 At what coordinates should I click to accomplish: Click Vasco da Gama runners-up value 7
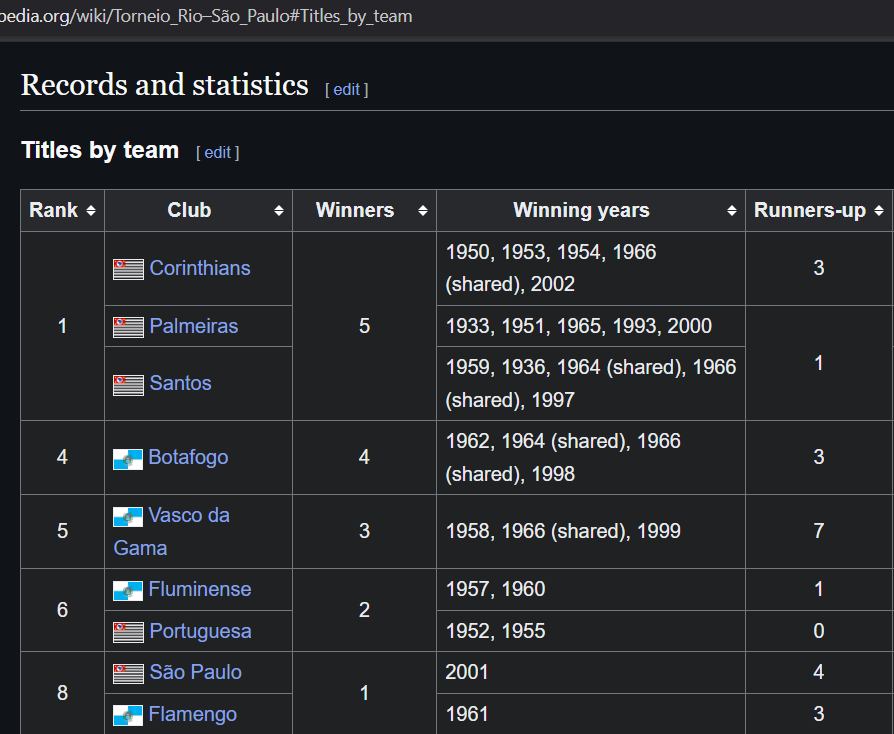click(x=819, y=532)
